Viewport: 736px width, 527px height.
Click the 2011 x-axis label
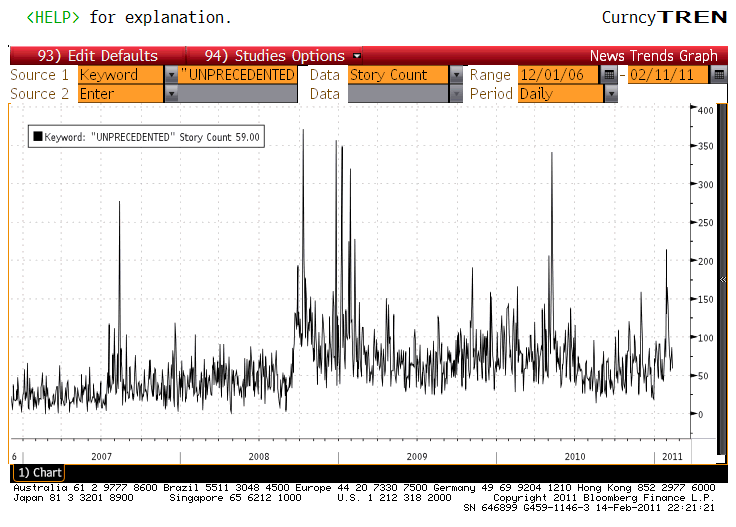(672, 456)
